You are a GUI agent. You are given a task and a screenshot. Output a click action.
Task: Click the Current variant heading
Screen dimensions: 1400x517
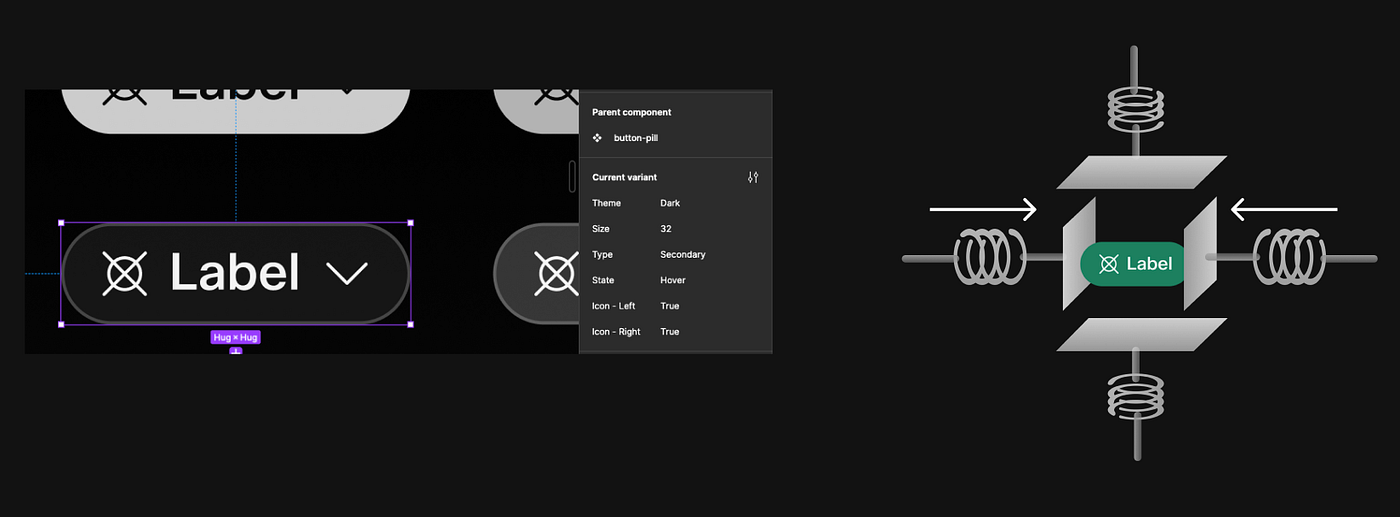point(625,177)
